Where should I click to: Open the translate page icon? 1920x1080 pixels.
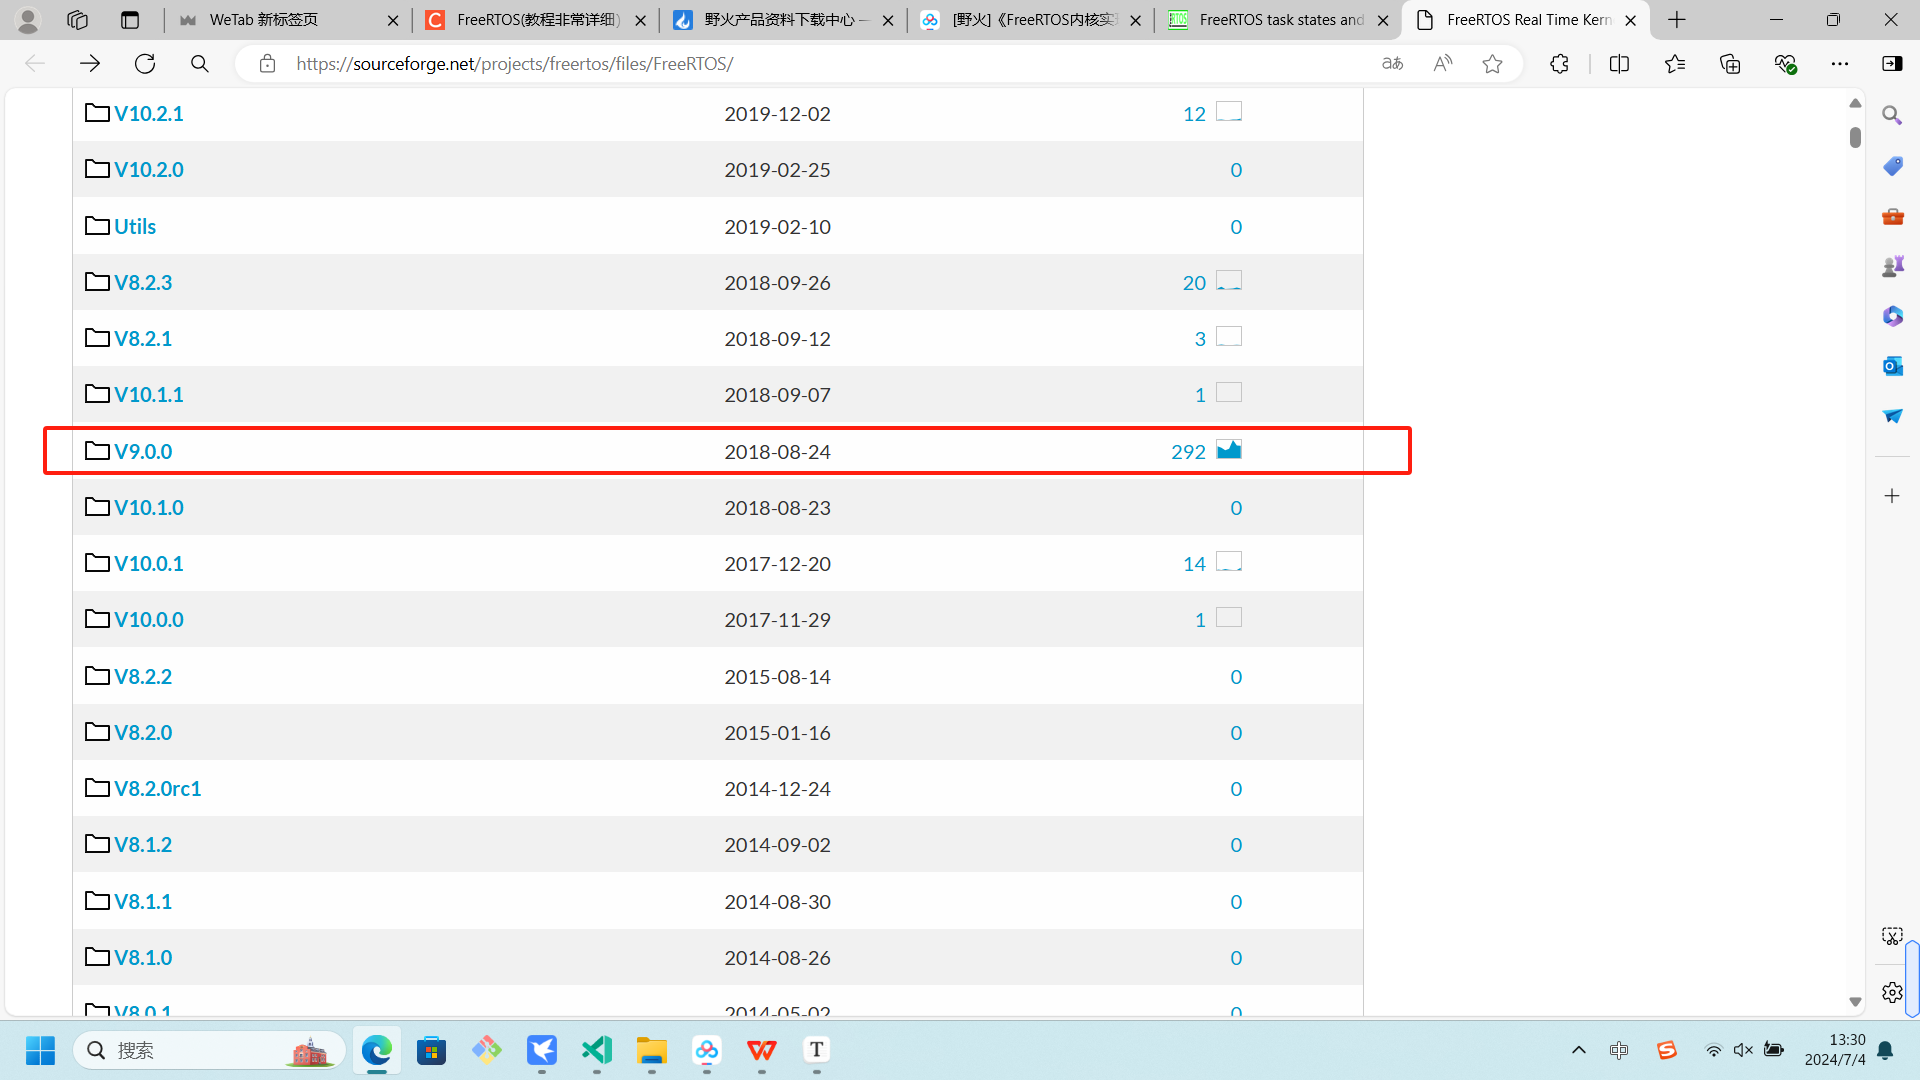(1392, 64)
